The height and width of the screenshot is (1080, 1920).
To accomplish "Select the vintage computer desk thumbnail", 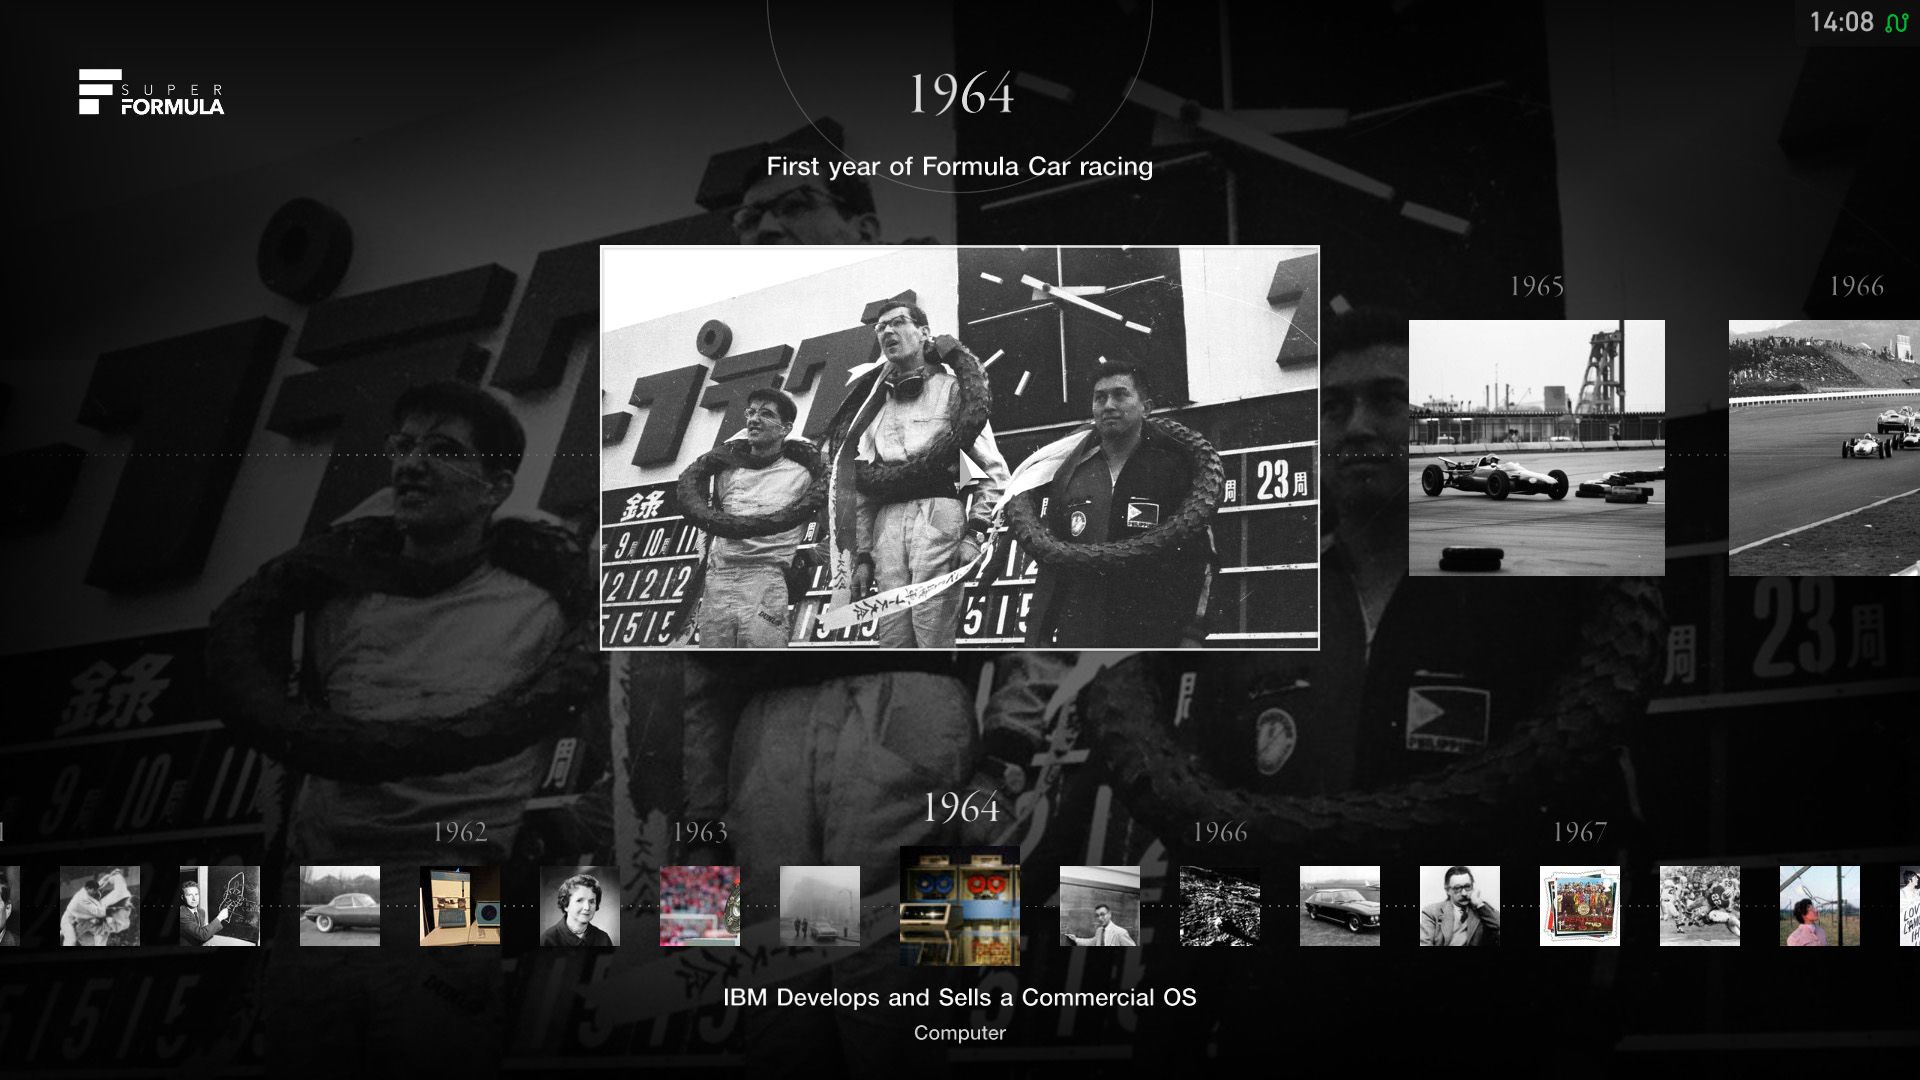I will (460, 906).
